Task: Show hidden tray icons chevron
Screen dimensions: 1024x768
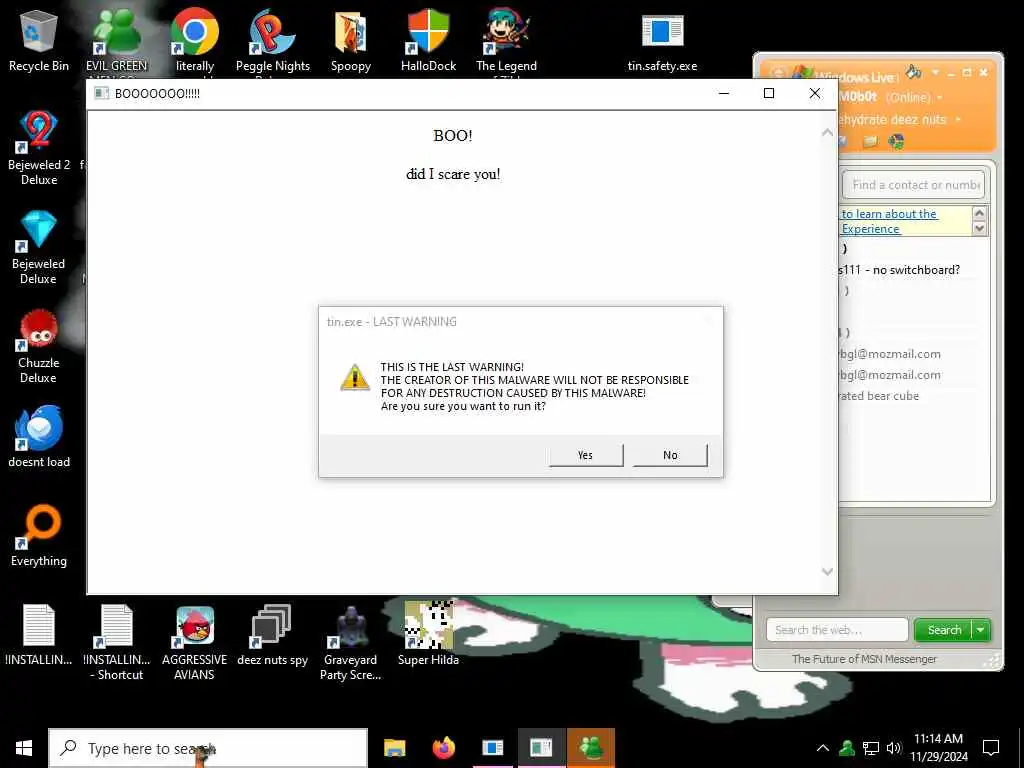Action: click(823, 748)
